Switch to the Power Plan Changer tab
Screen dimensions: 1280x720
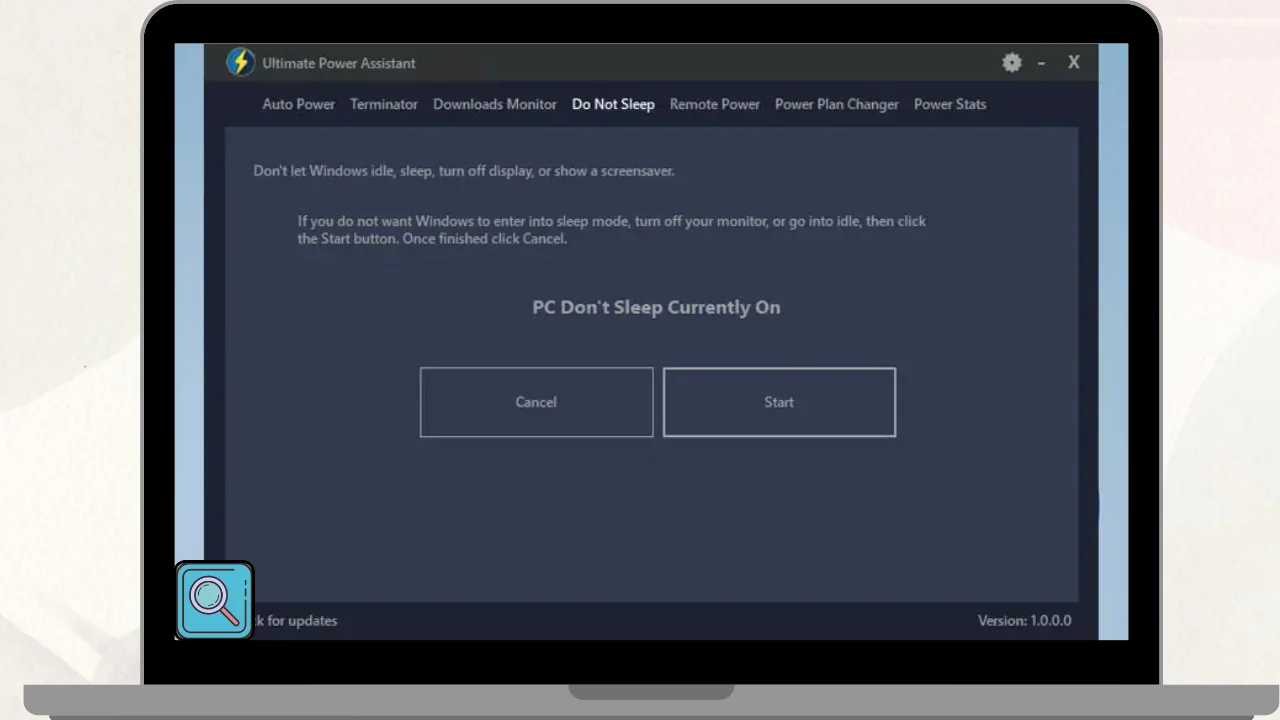click(x=836, y=104)
